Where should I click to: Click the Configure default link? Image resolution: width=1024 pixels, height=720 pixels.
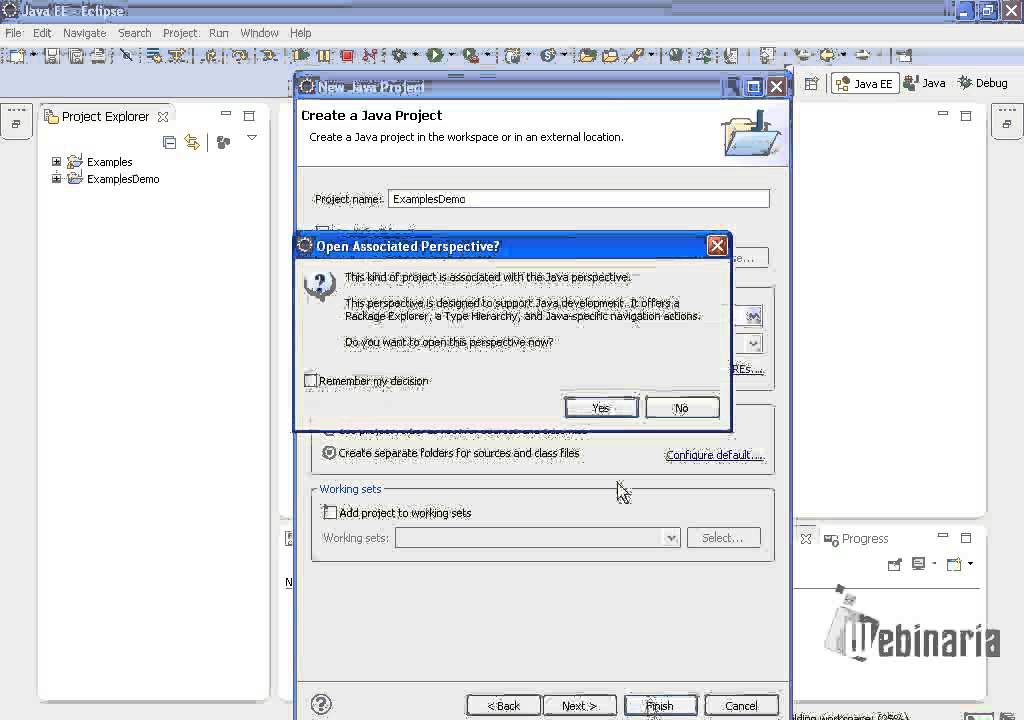coord(714,455)
